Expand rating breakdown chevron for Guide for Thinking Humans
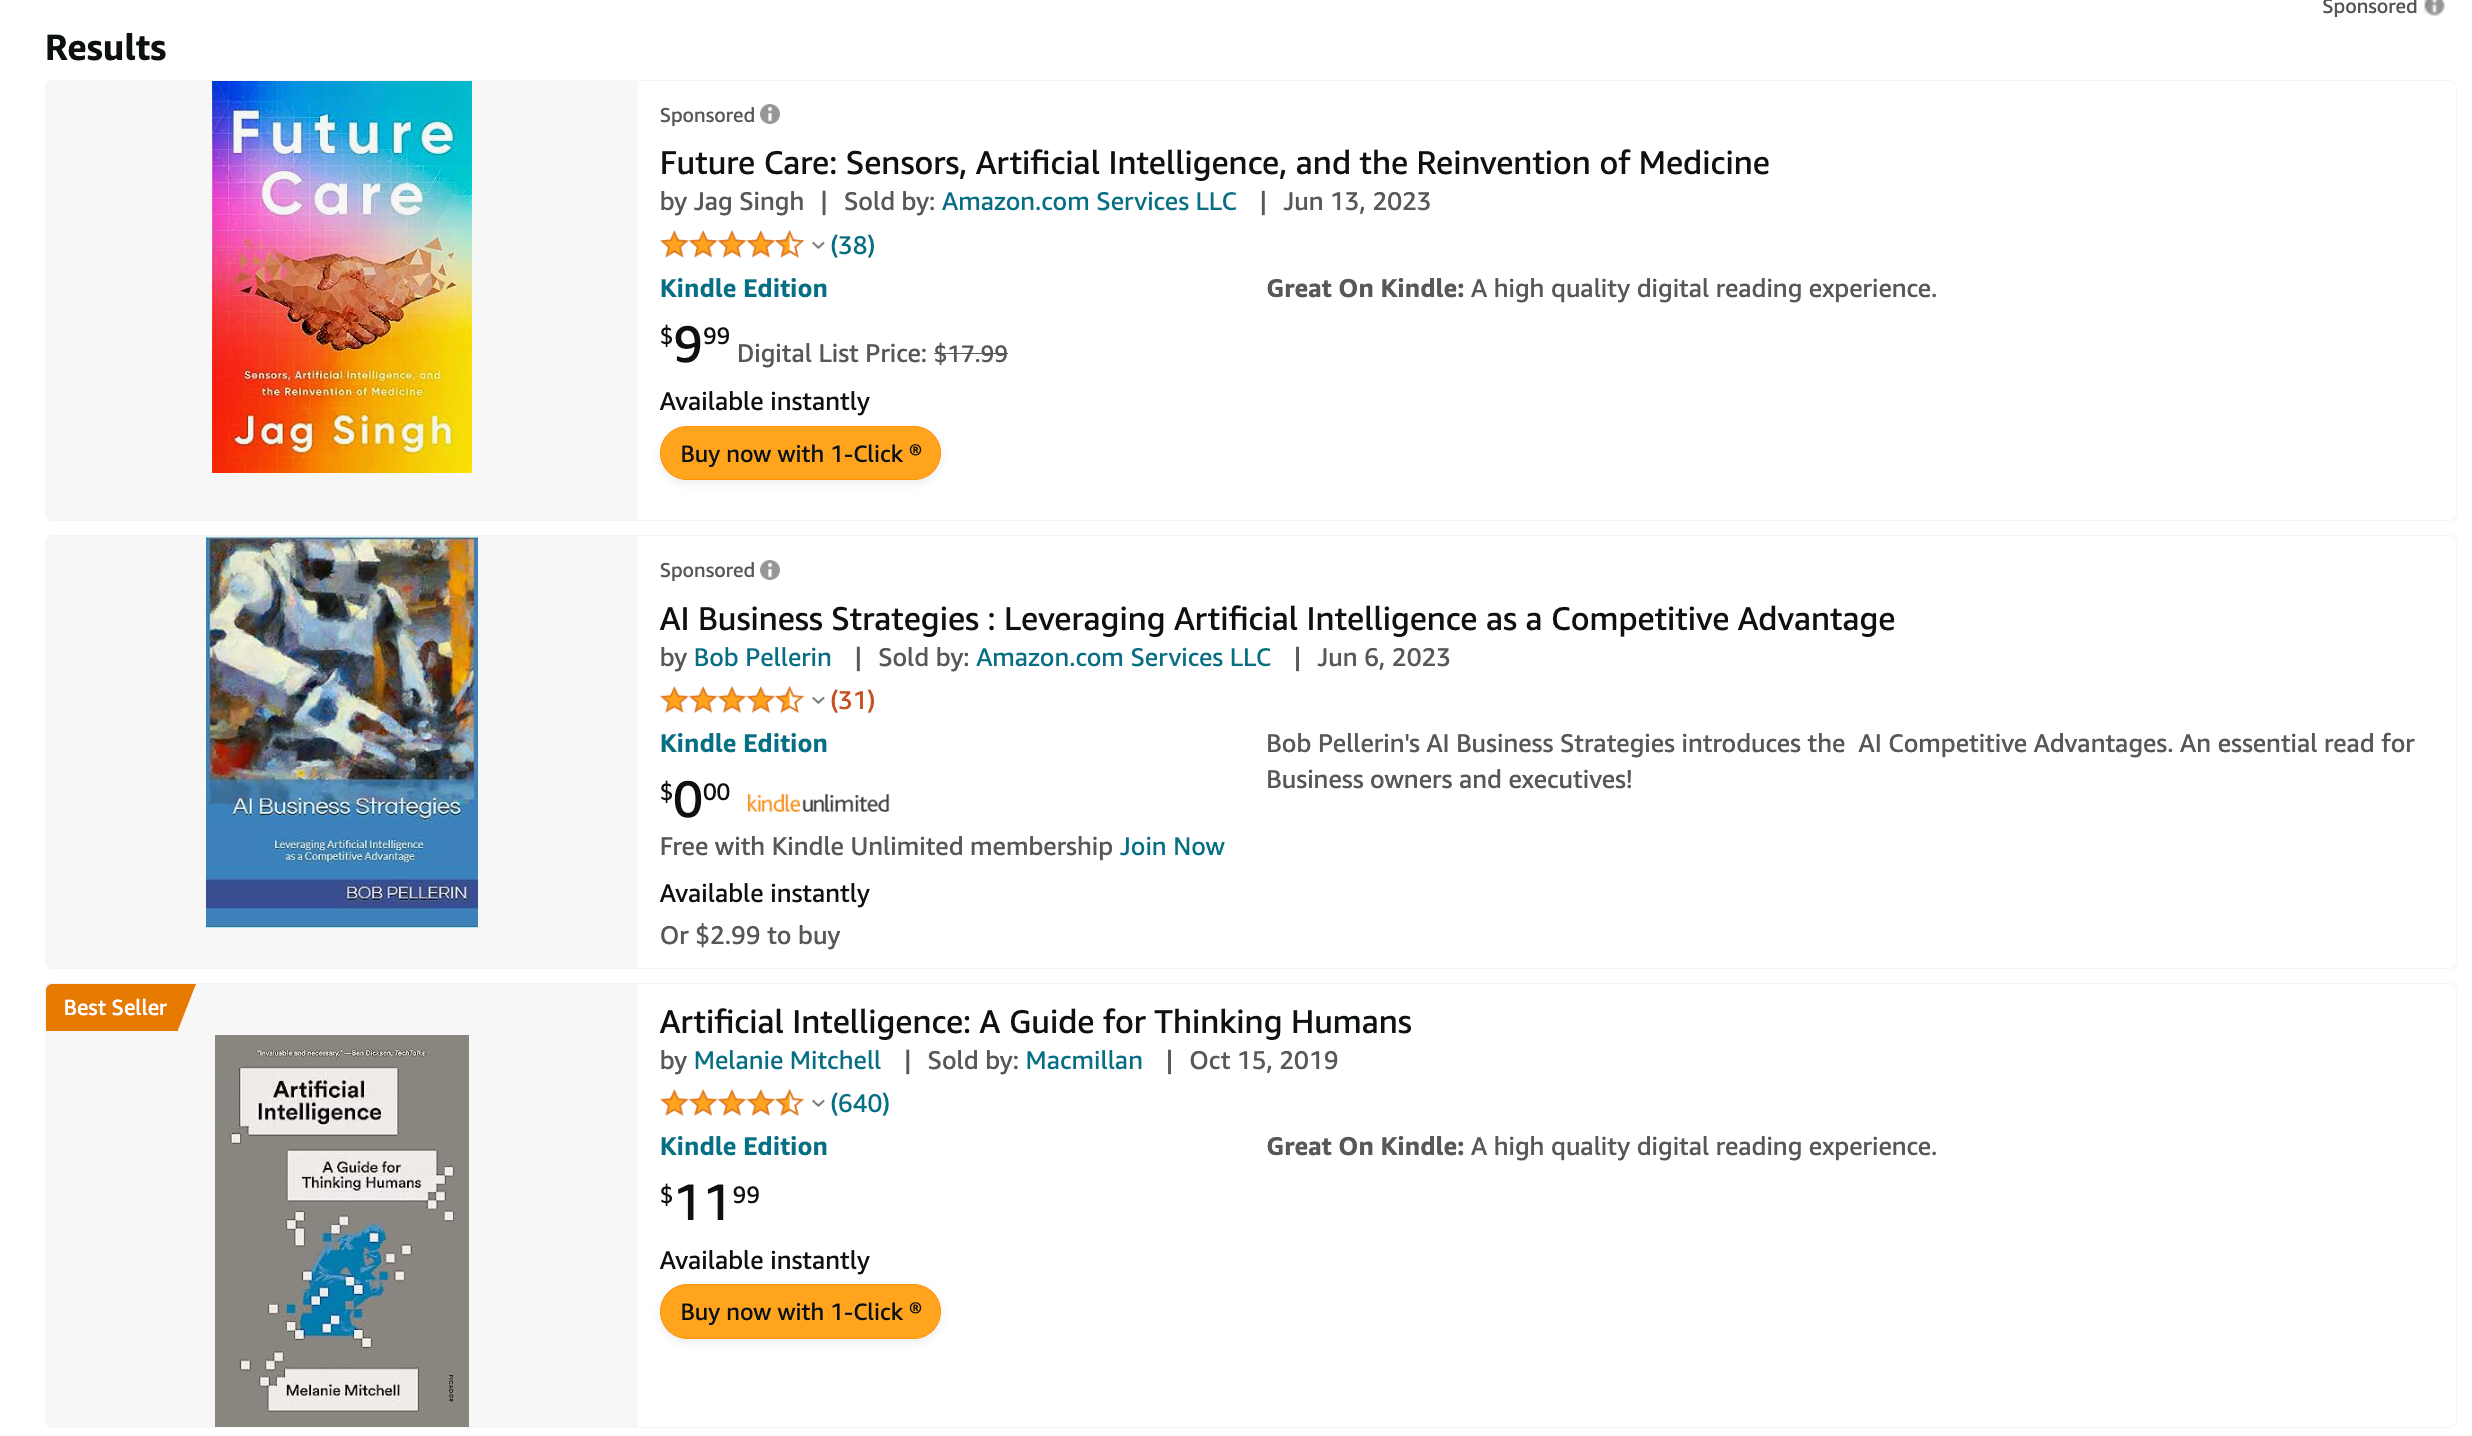This screenshot has width=2472, height=1436. pyautogui.click(x=817, y=1104)
